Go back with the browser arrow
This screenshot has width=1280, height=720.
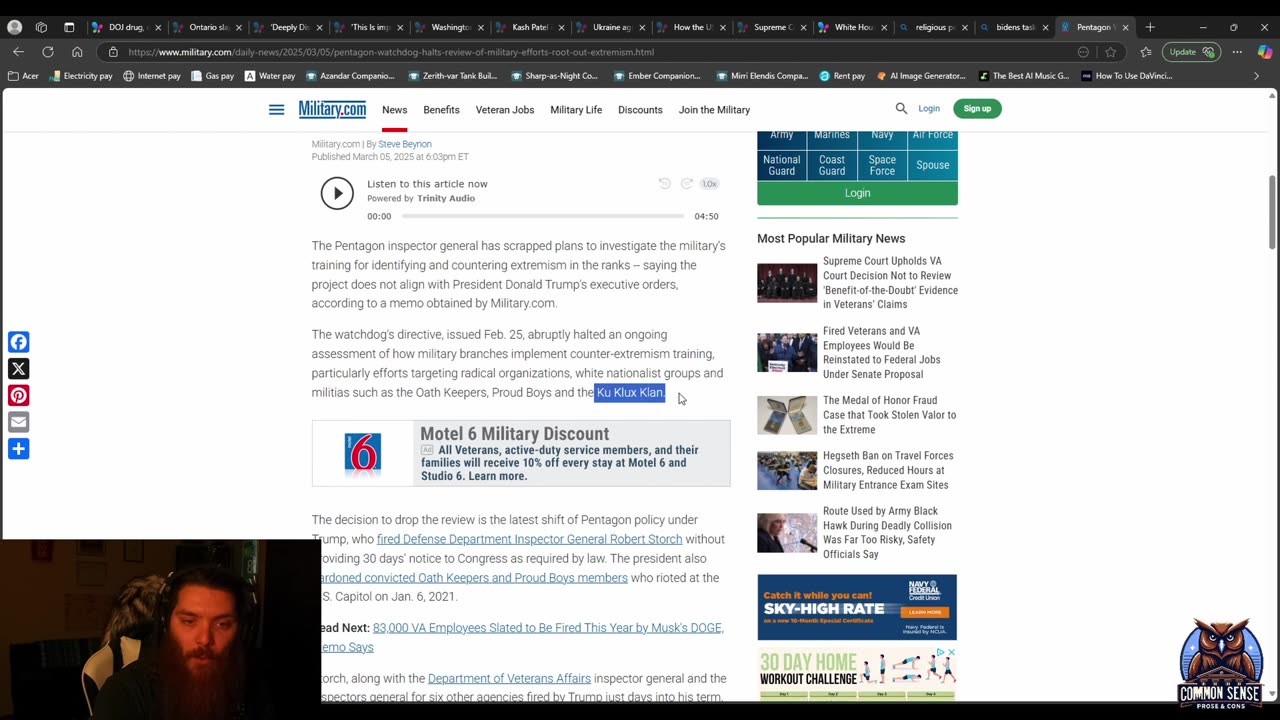pos(18,52)
